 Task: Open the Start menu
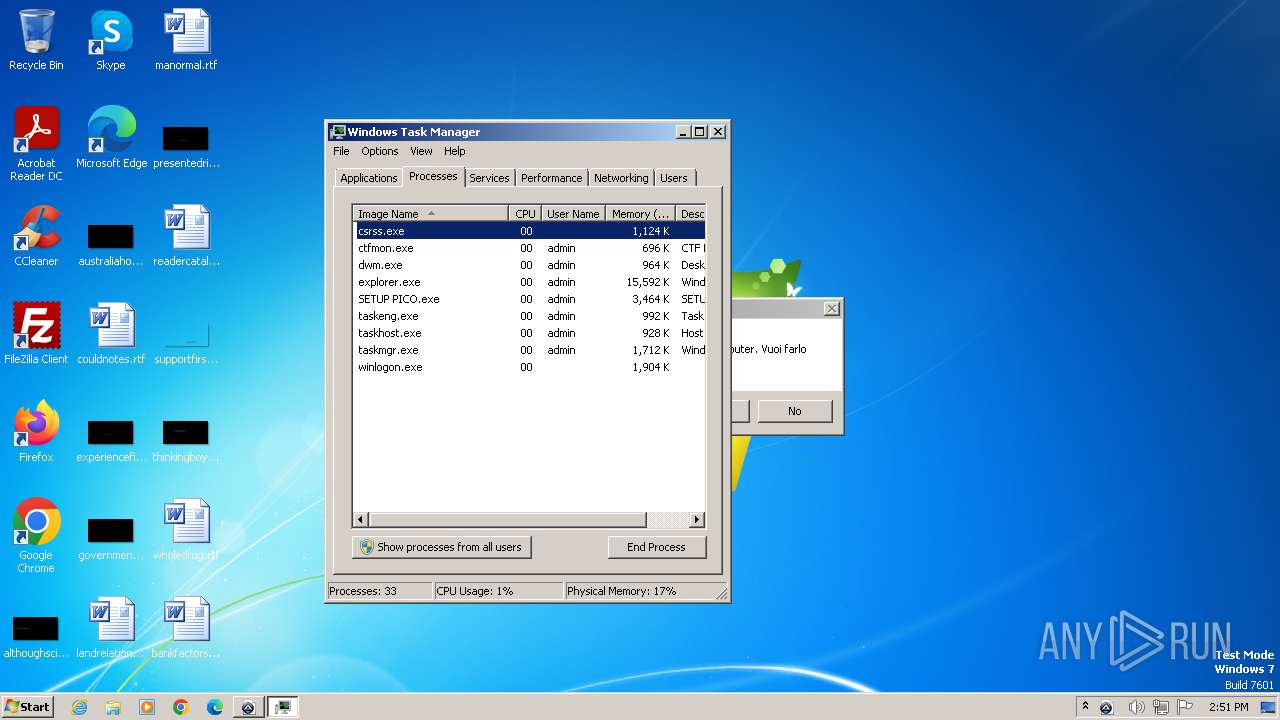(x=27, y=707)
